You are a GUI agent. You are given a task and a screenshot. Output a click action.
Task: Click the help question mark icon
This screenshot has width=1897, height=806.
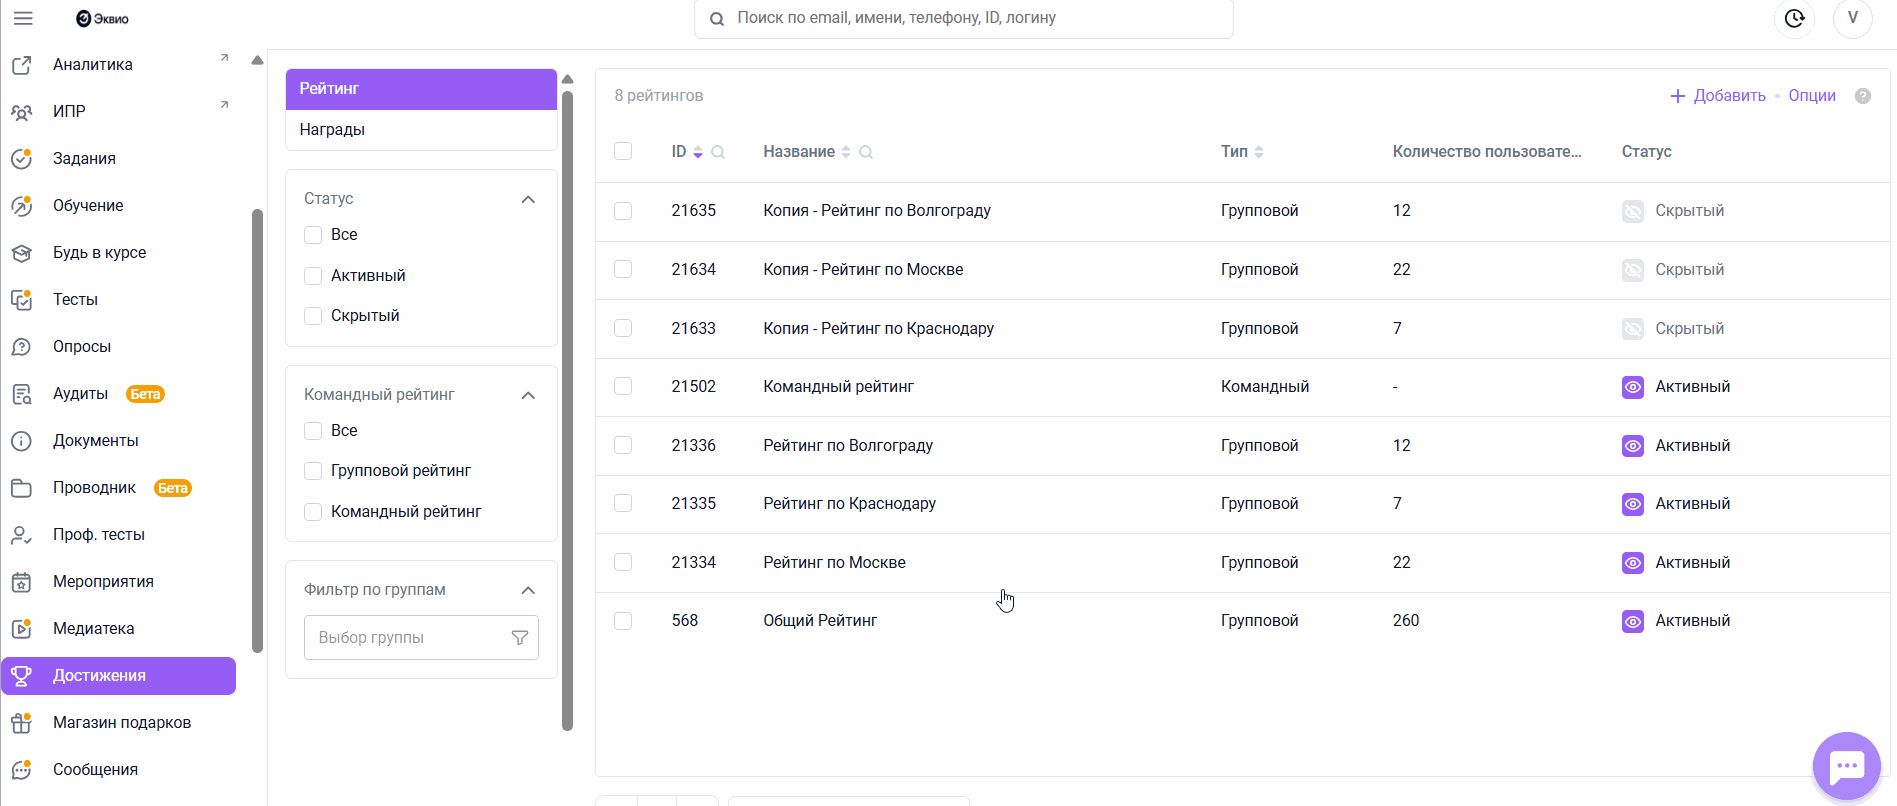point(1863,96)
